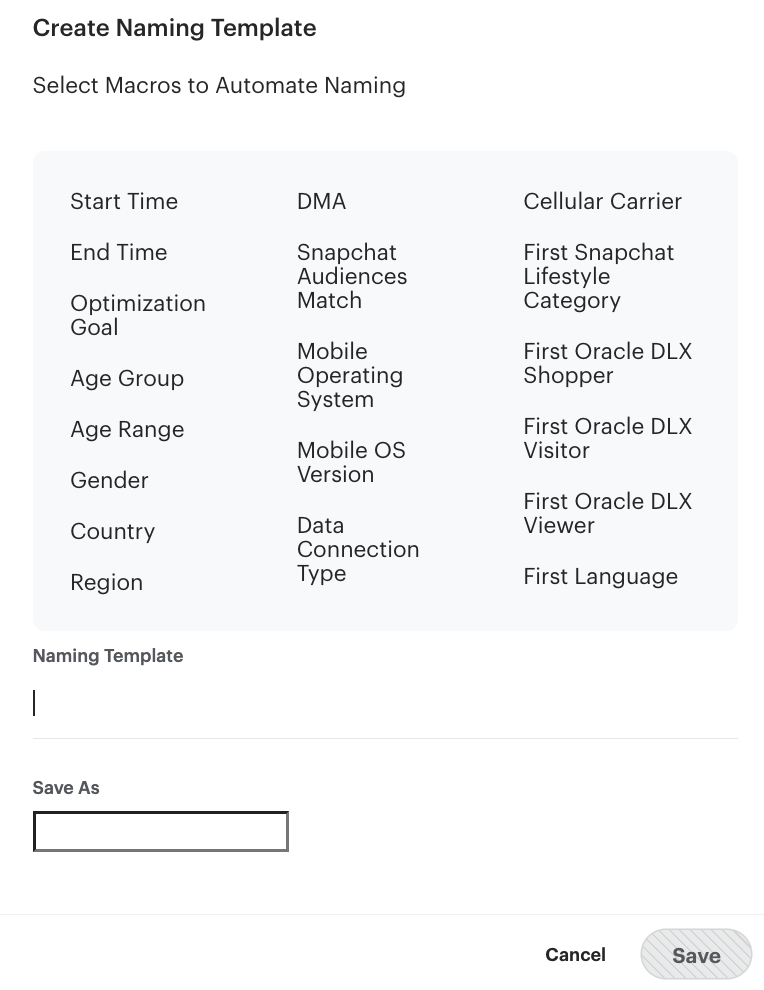Click the Save As input box
Image resolution: width=764 pixels, height=990 pixels.
[x=160, y=831]
